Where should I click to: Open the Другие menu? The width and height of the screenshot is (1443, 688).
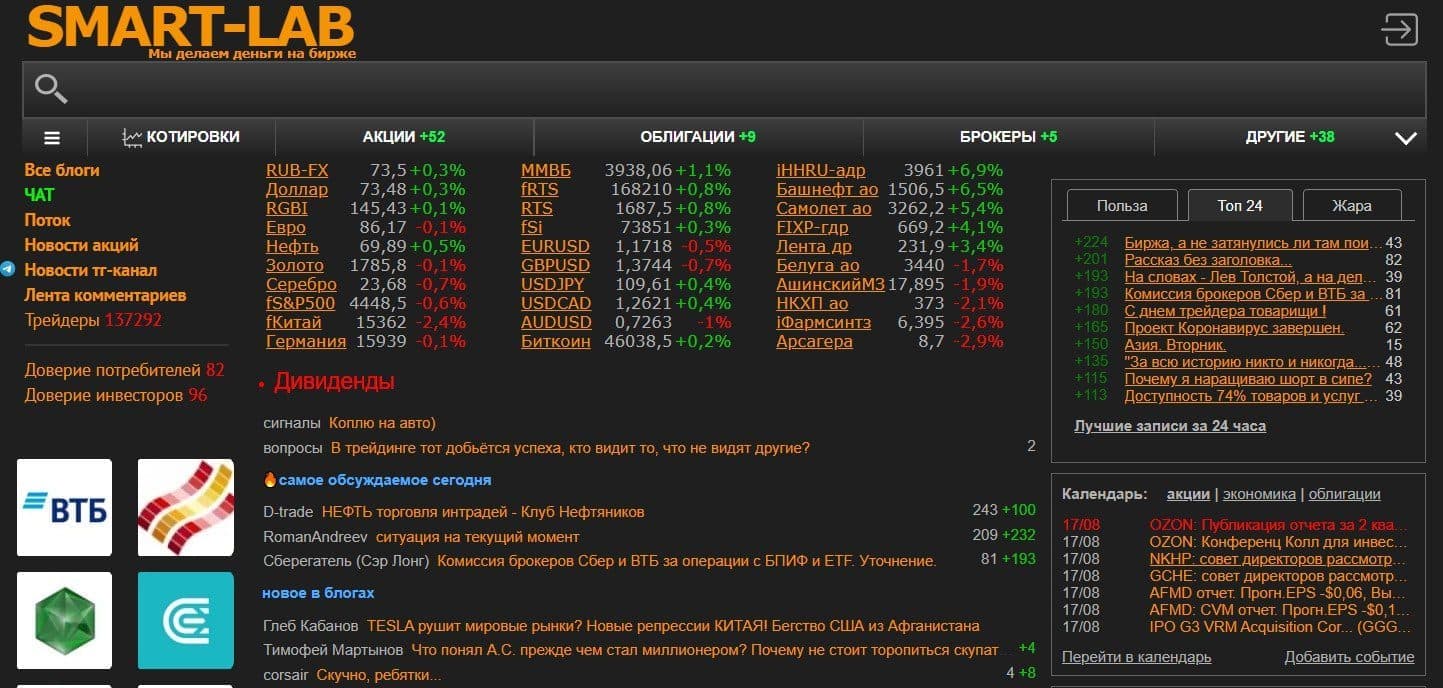pos(1290,137)
